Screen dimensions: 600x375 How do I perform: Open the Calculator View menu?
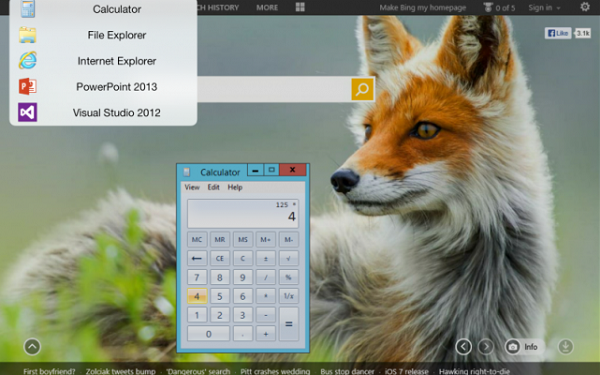tap(192, 187)
